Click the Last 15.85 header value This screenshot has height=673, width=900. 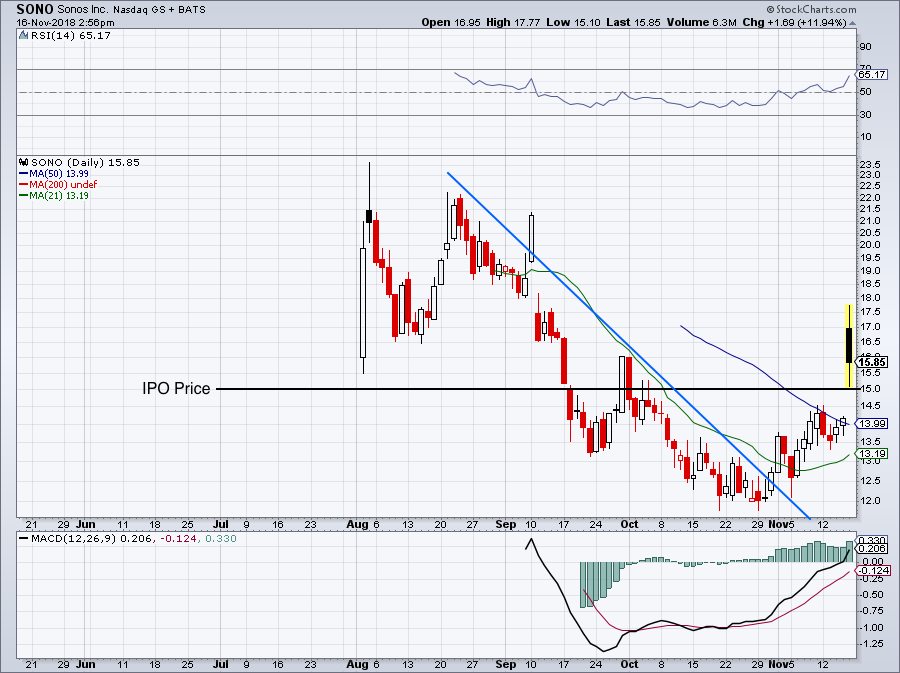coord(634,22)
